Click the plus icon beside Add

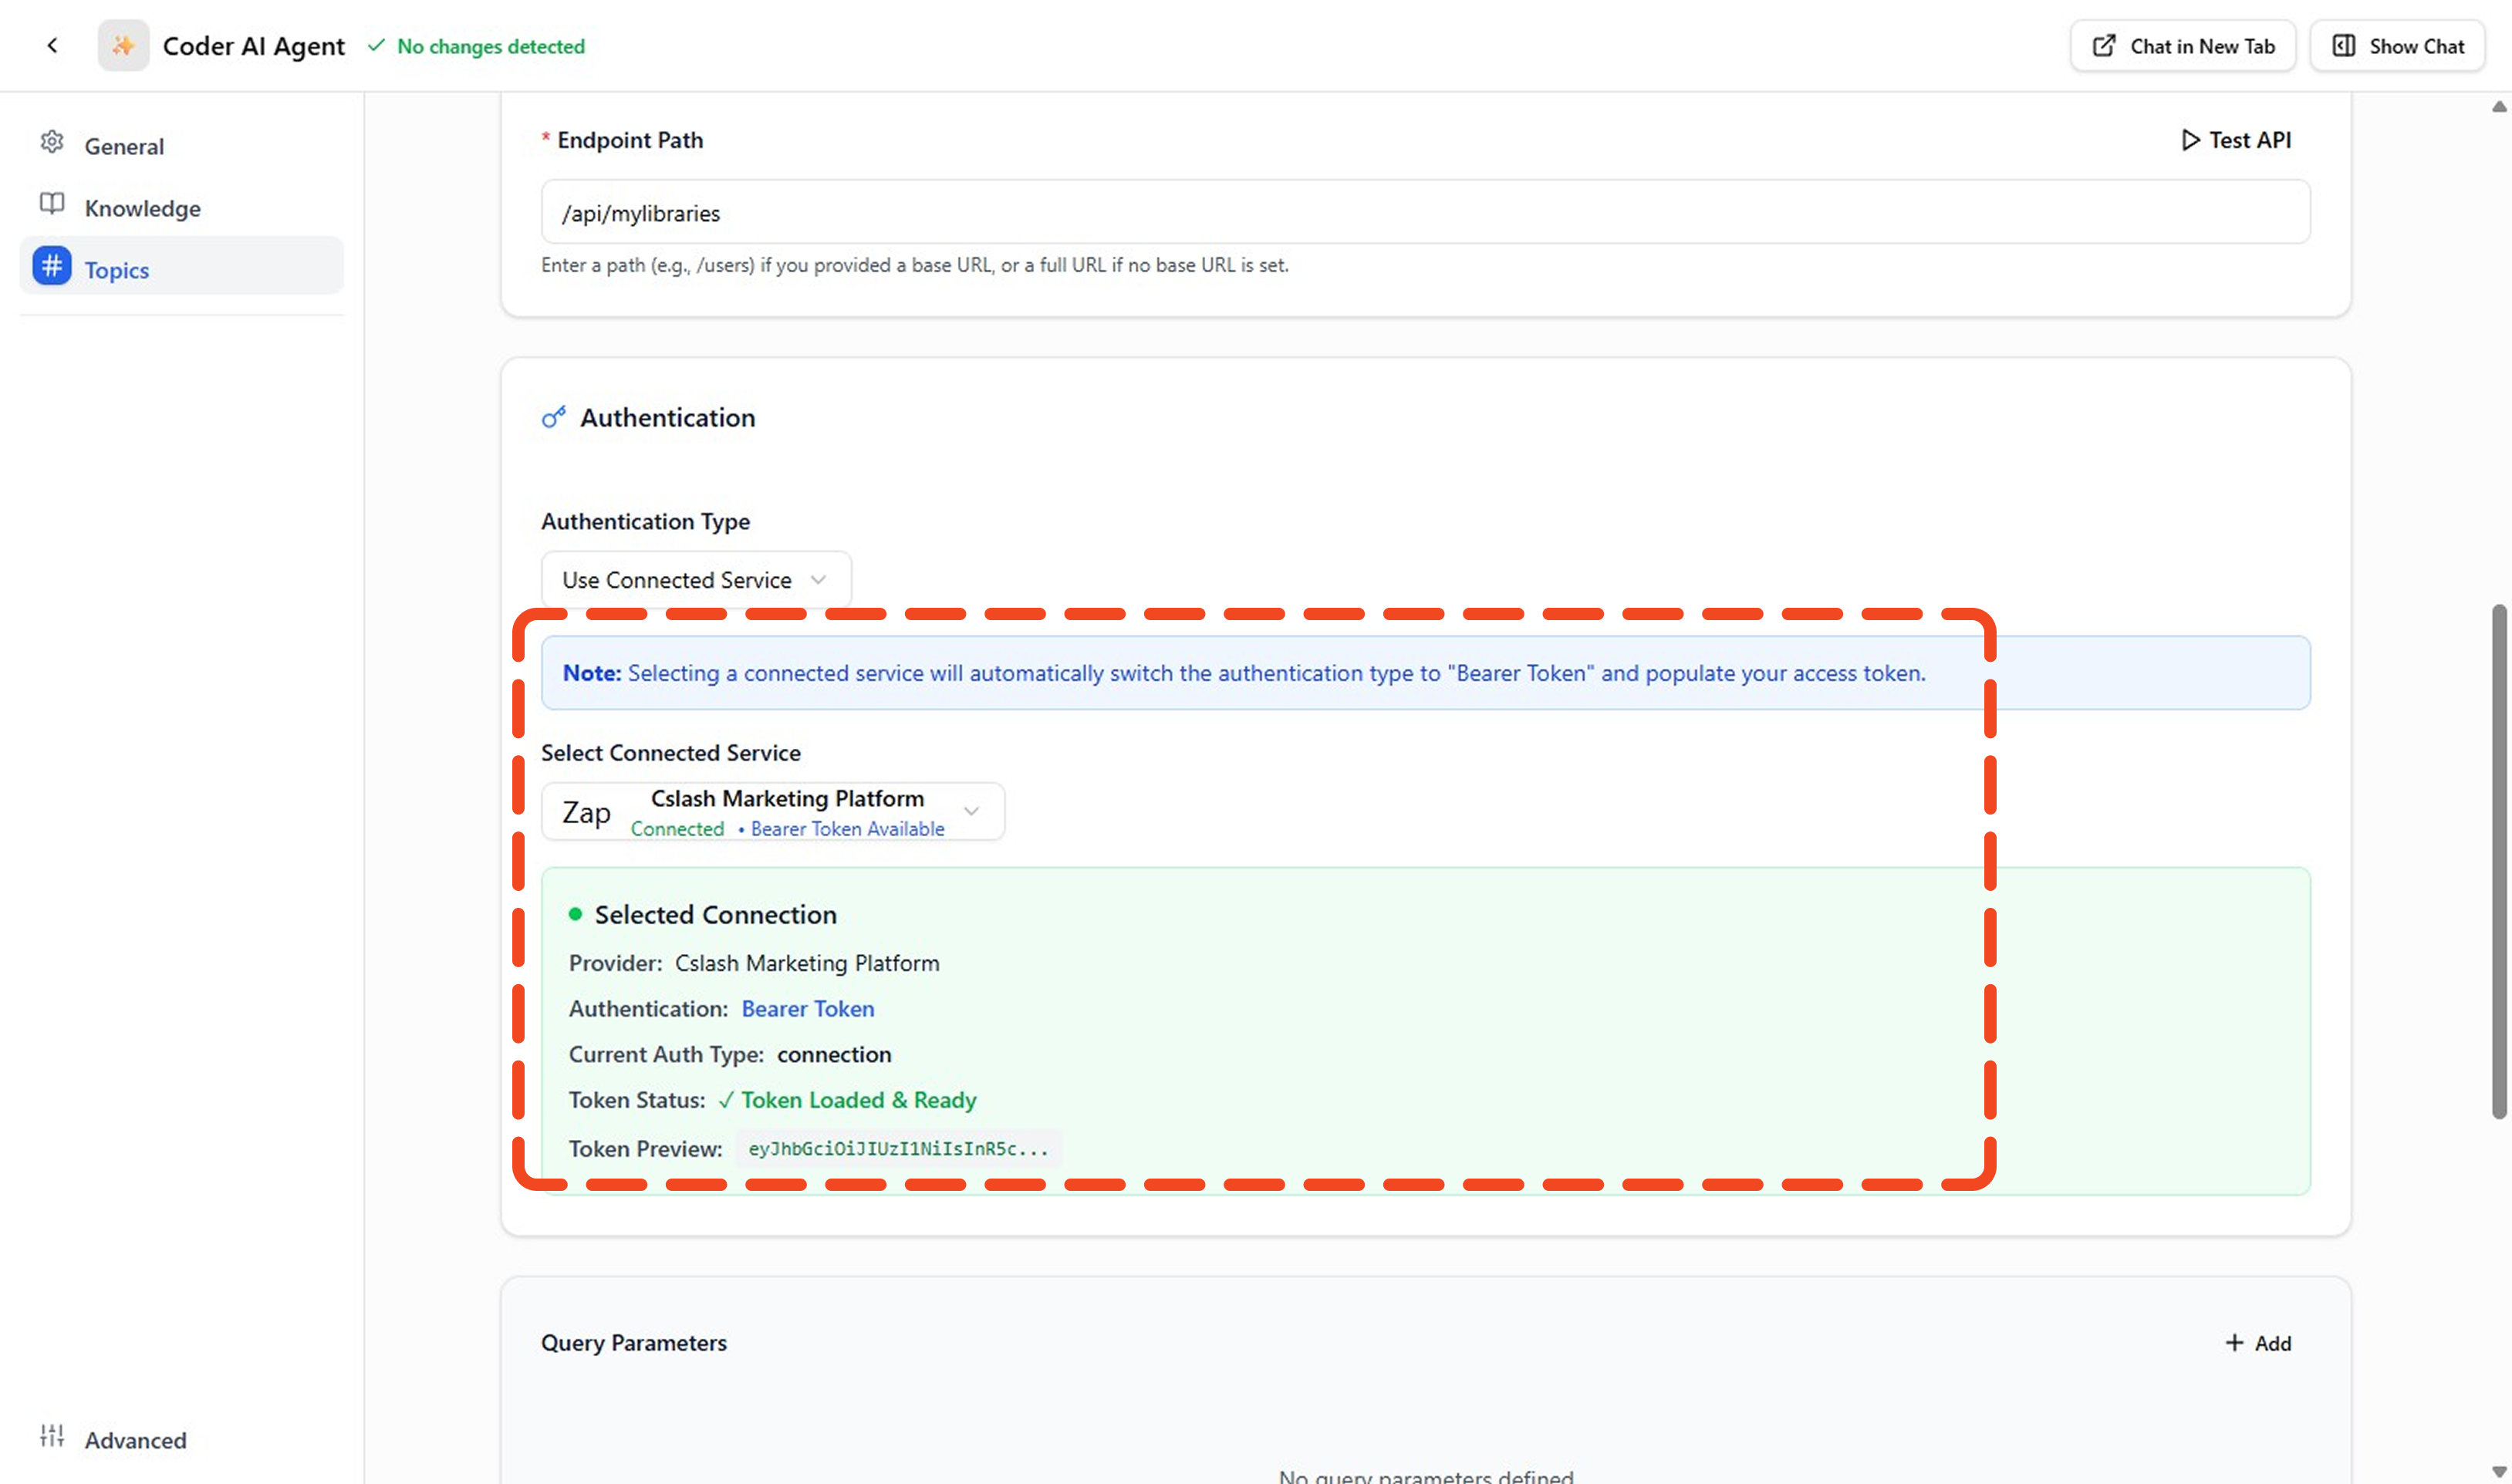[2234, 1343]
